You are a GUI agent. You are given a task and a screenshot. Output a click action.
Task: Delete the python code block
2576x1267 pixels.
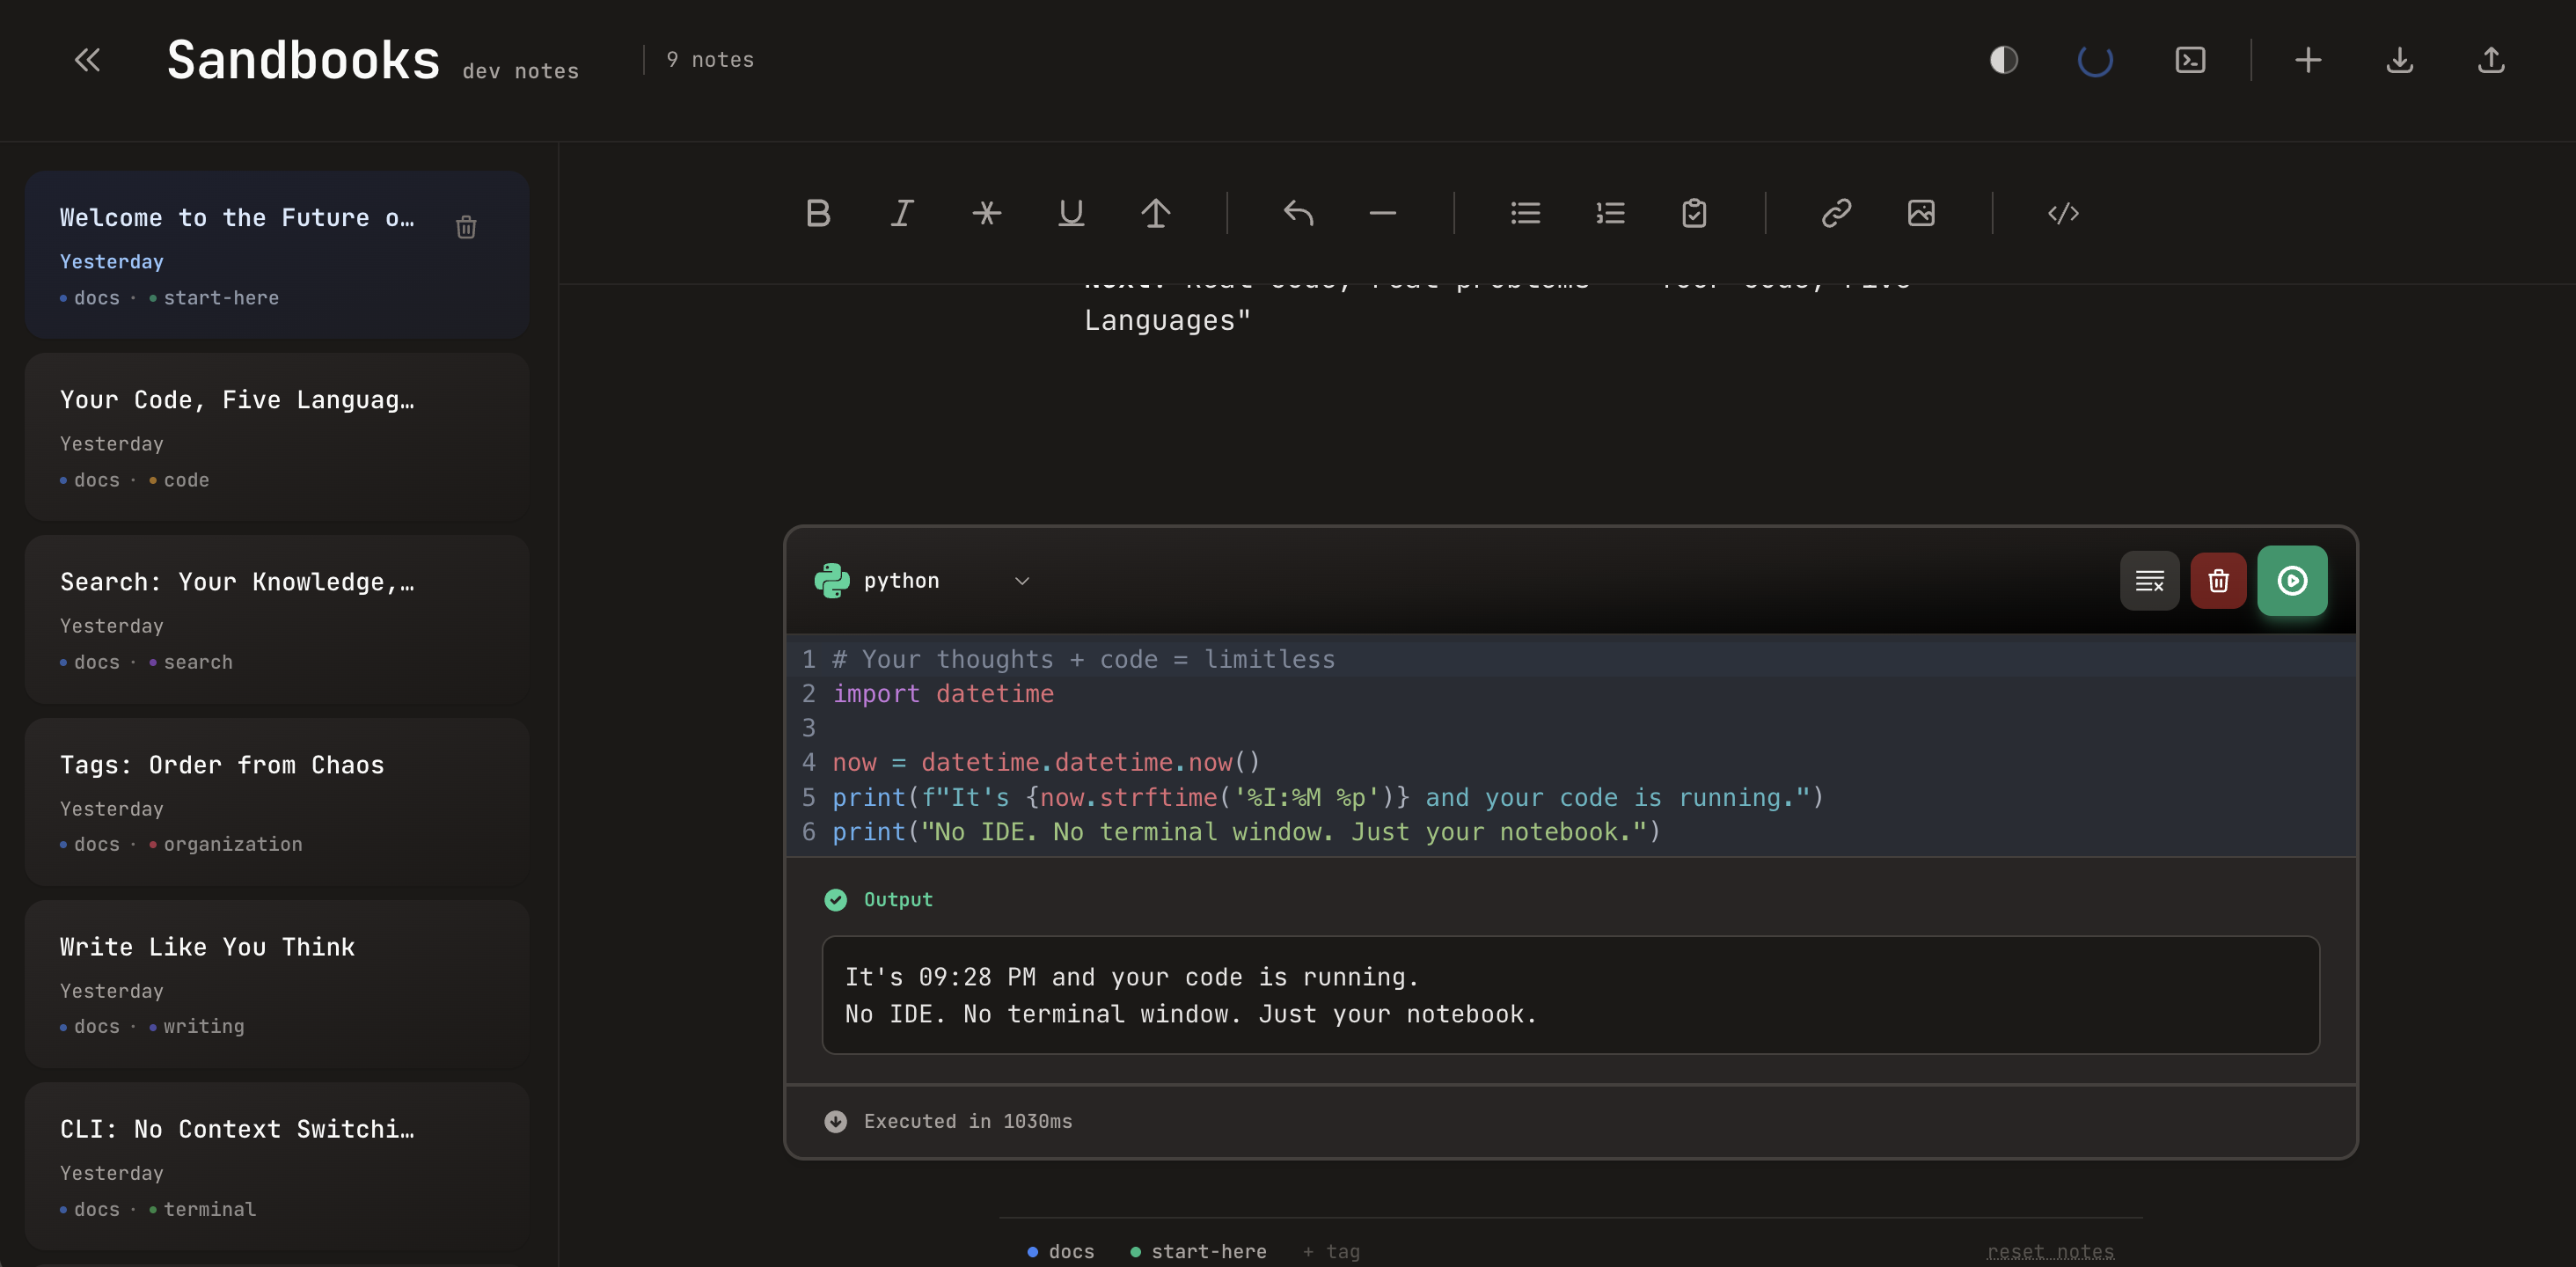[x=2218, y=580]
